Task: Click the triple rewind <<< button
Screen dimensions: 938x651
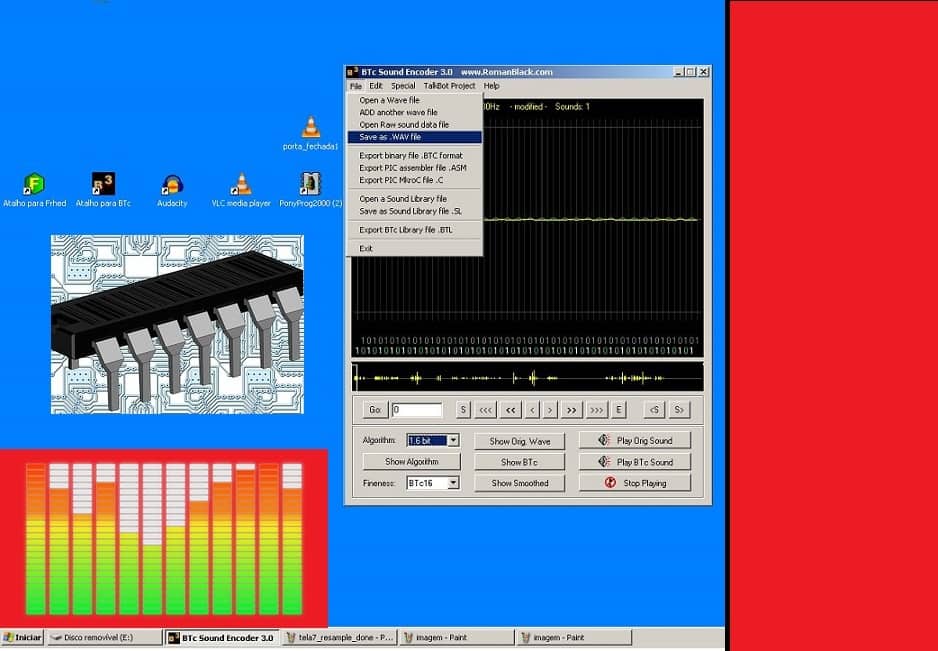Action: [485, 410]
